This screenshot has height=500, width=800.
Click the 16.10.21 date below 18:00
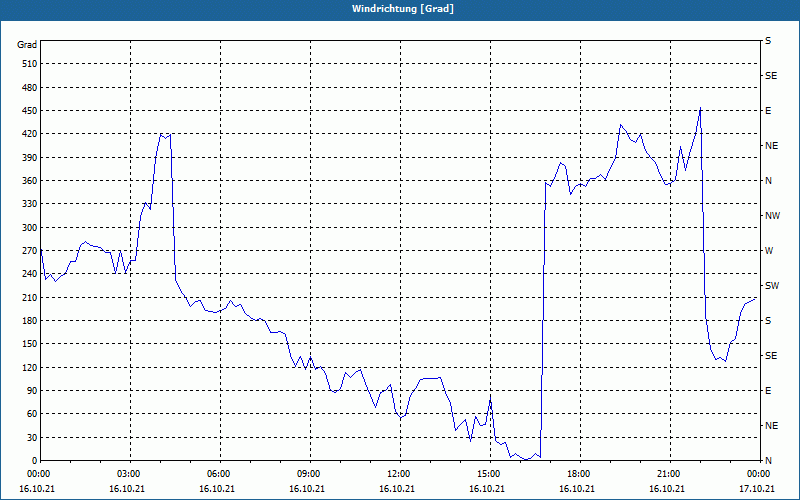coord(577,488)
